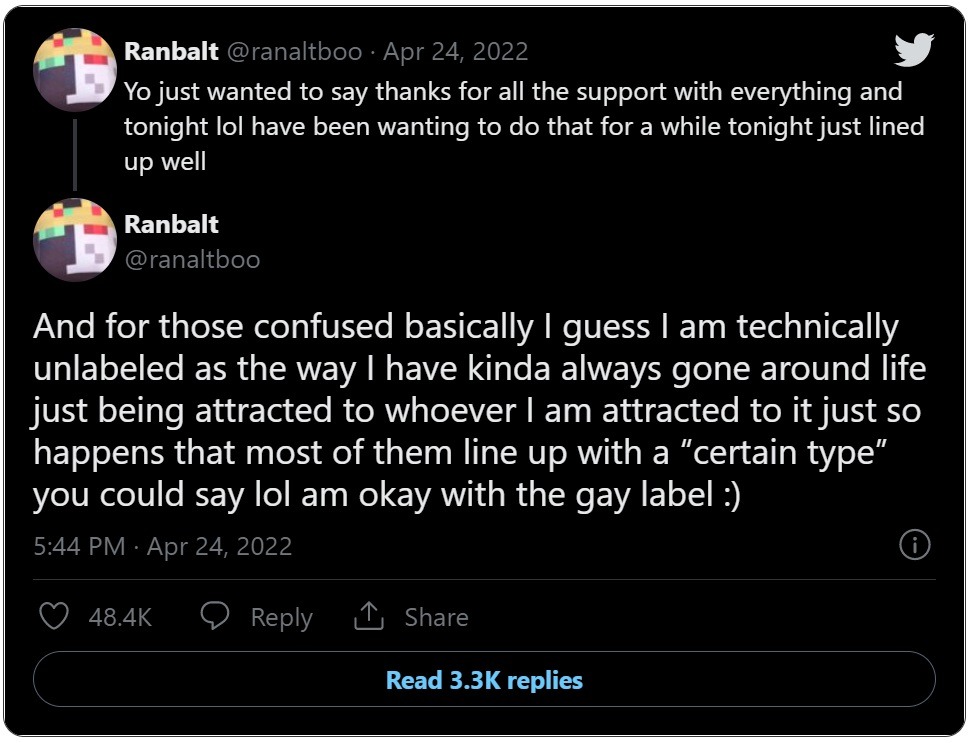Screen dimensions: 971x743
Task: Open the Ranbalt display name in first tweet
Action: 172,51
